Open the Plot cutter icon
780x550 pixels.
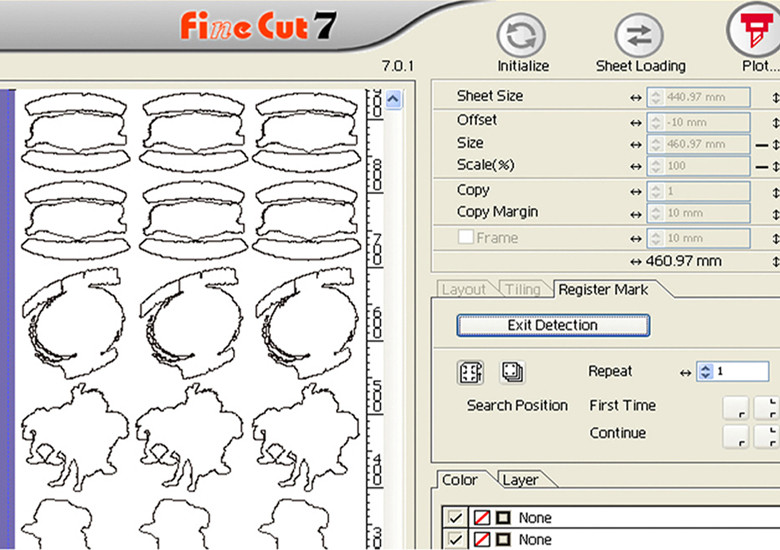[x=751, y=30]
